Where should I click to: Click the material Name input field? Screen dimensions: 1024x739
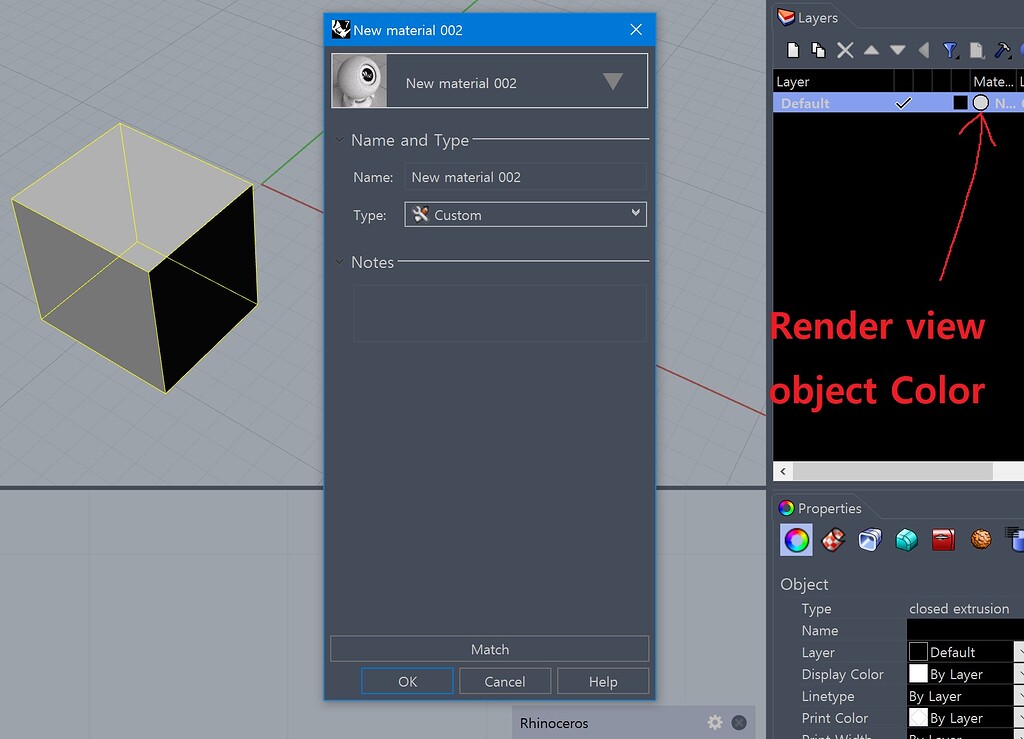click(525, 176)
